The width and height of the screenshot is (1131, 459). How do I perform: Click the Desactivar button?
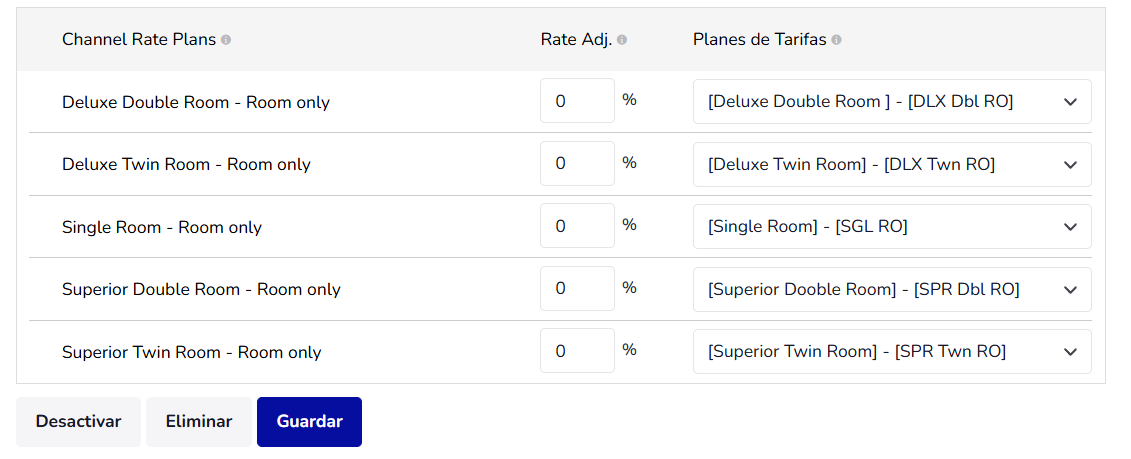(79, 422)
